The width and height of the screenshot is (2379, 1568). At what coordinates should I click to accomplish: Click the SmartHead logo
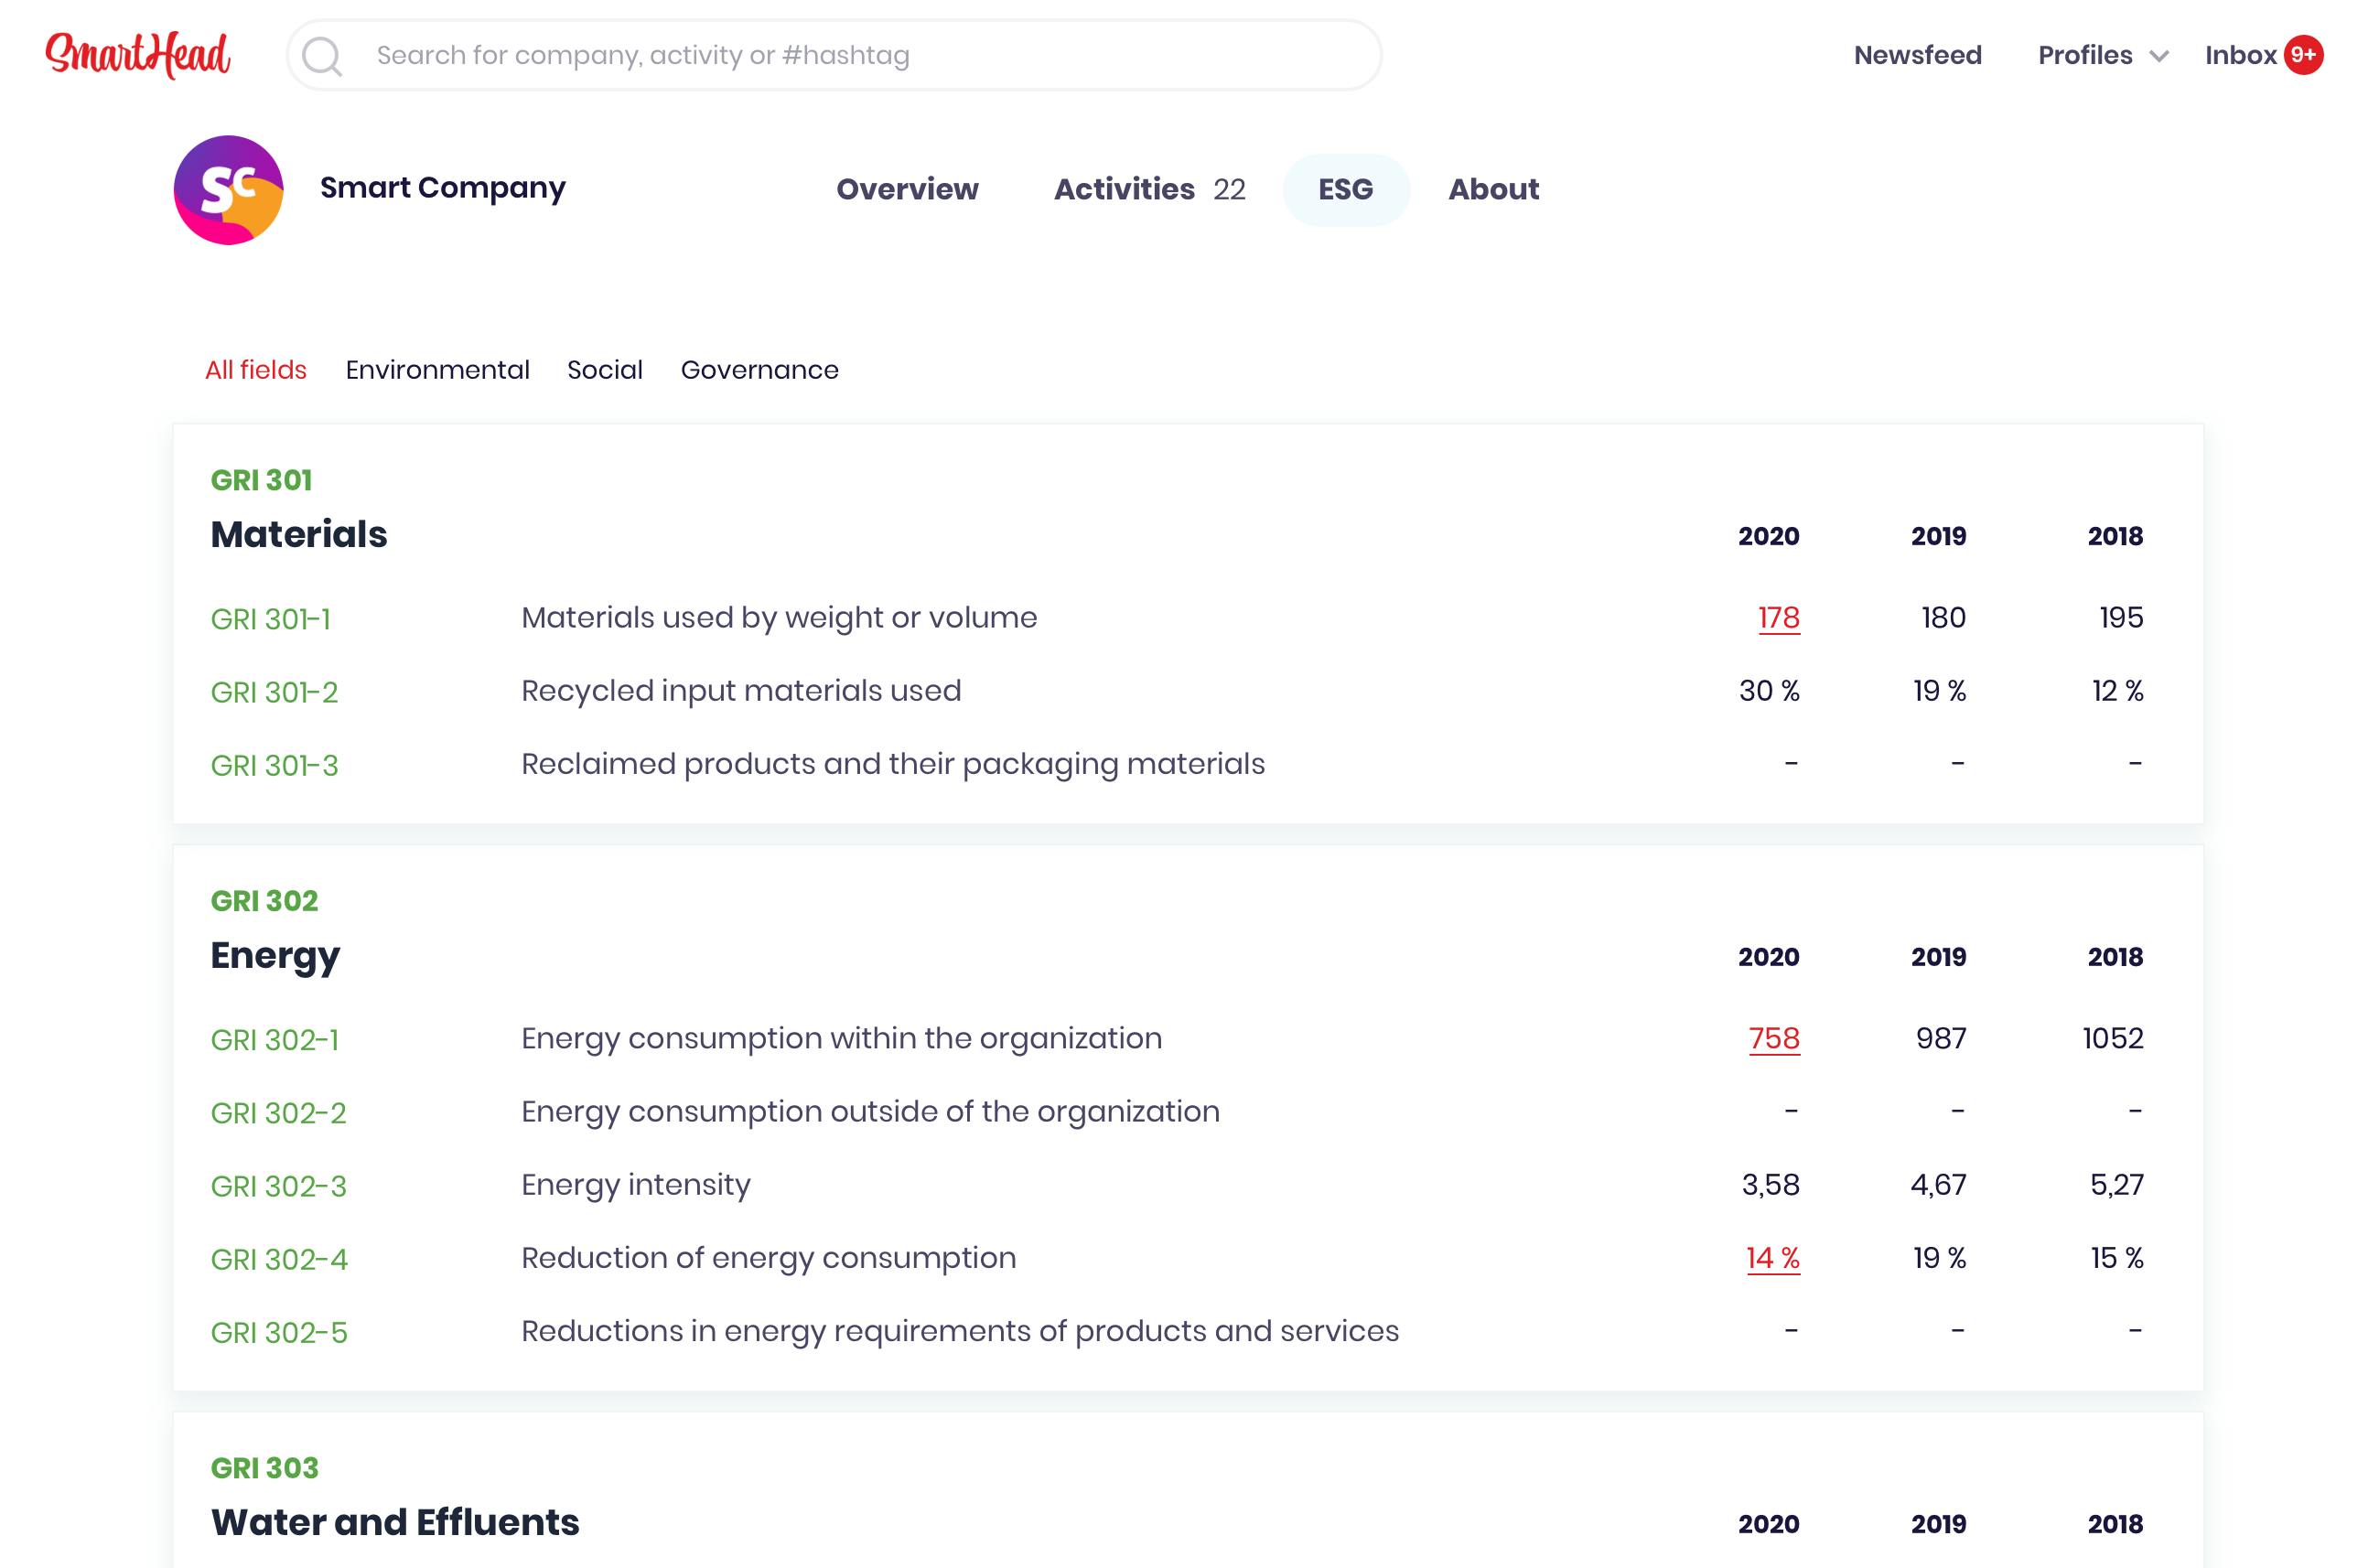pyautogui.click(x=138, y=55)
